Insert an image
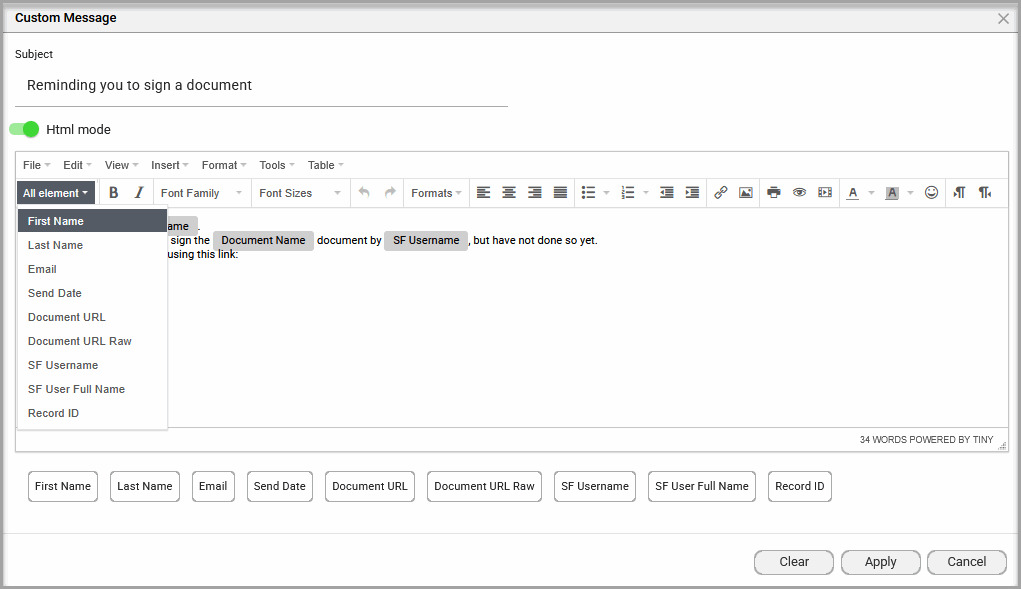This screenshot has width=1021, height=589. (746, 193)
